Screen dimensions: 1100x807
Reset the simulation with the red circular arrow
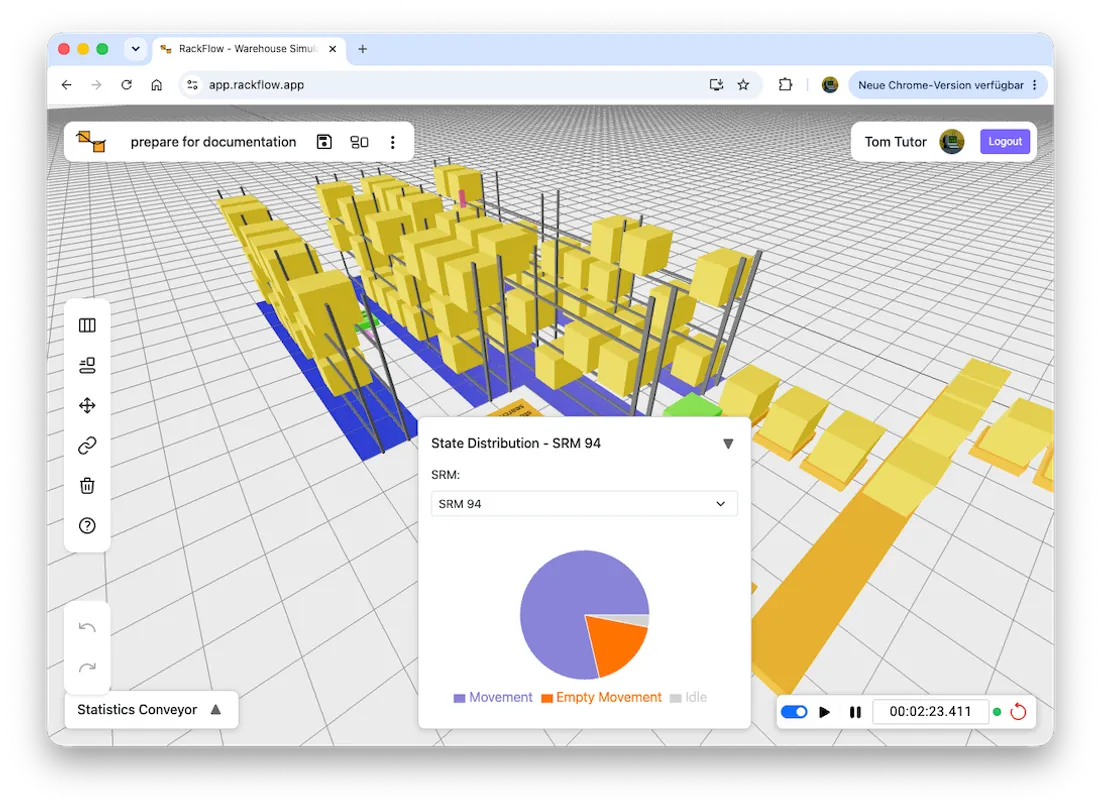[1018, 712]
